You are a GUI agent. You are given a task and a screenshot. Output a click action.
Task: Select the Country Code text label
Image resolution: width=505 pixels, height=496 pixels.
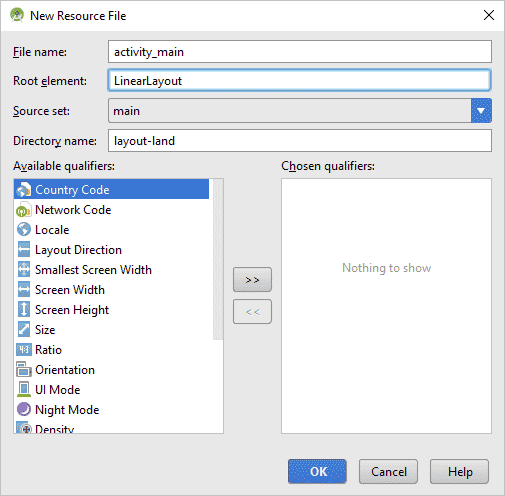click(x=72, y=190)
